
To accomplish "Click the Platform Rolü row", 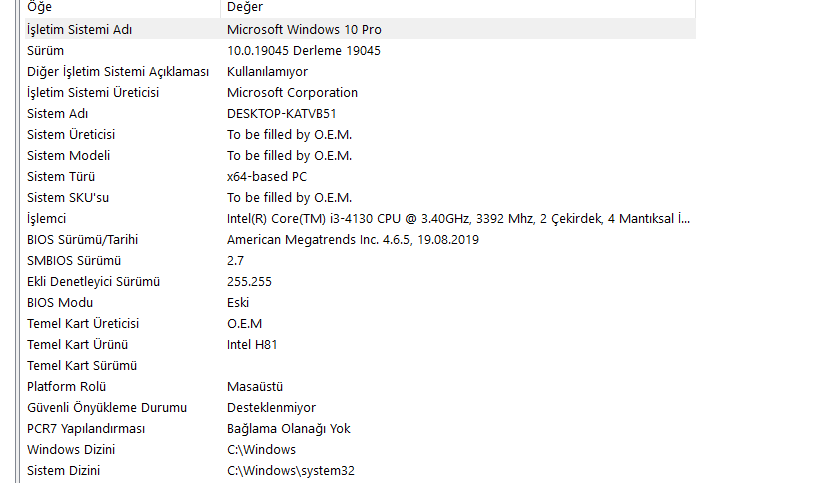I will [x=66, y=386].
